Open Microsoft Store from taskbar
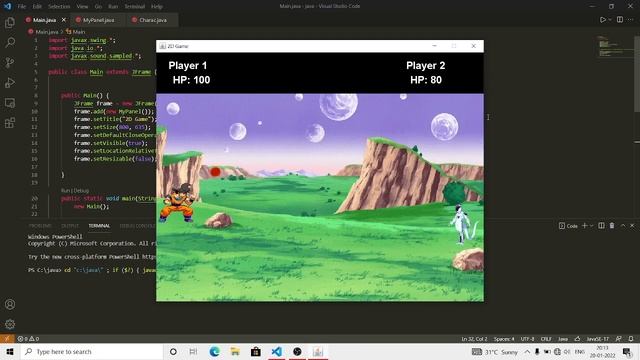Viewport: 640px width, 360px height. coord(256,351)
